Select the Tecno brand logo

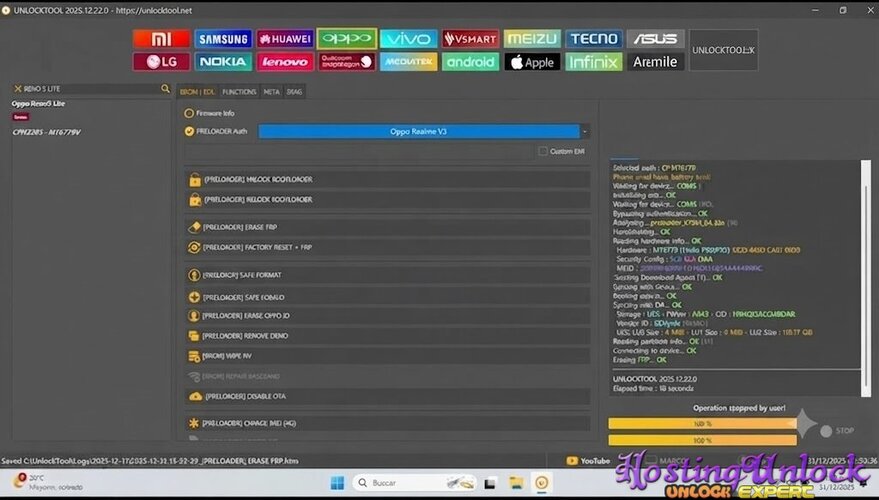click(594, 39)
